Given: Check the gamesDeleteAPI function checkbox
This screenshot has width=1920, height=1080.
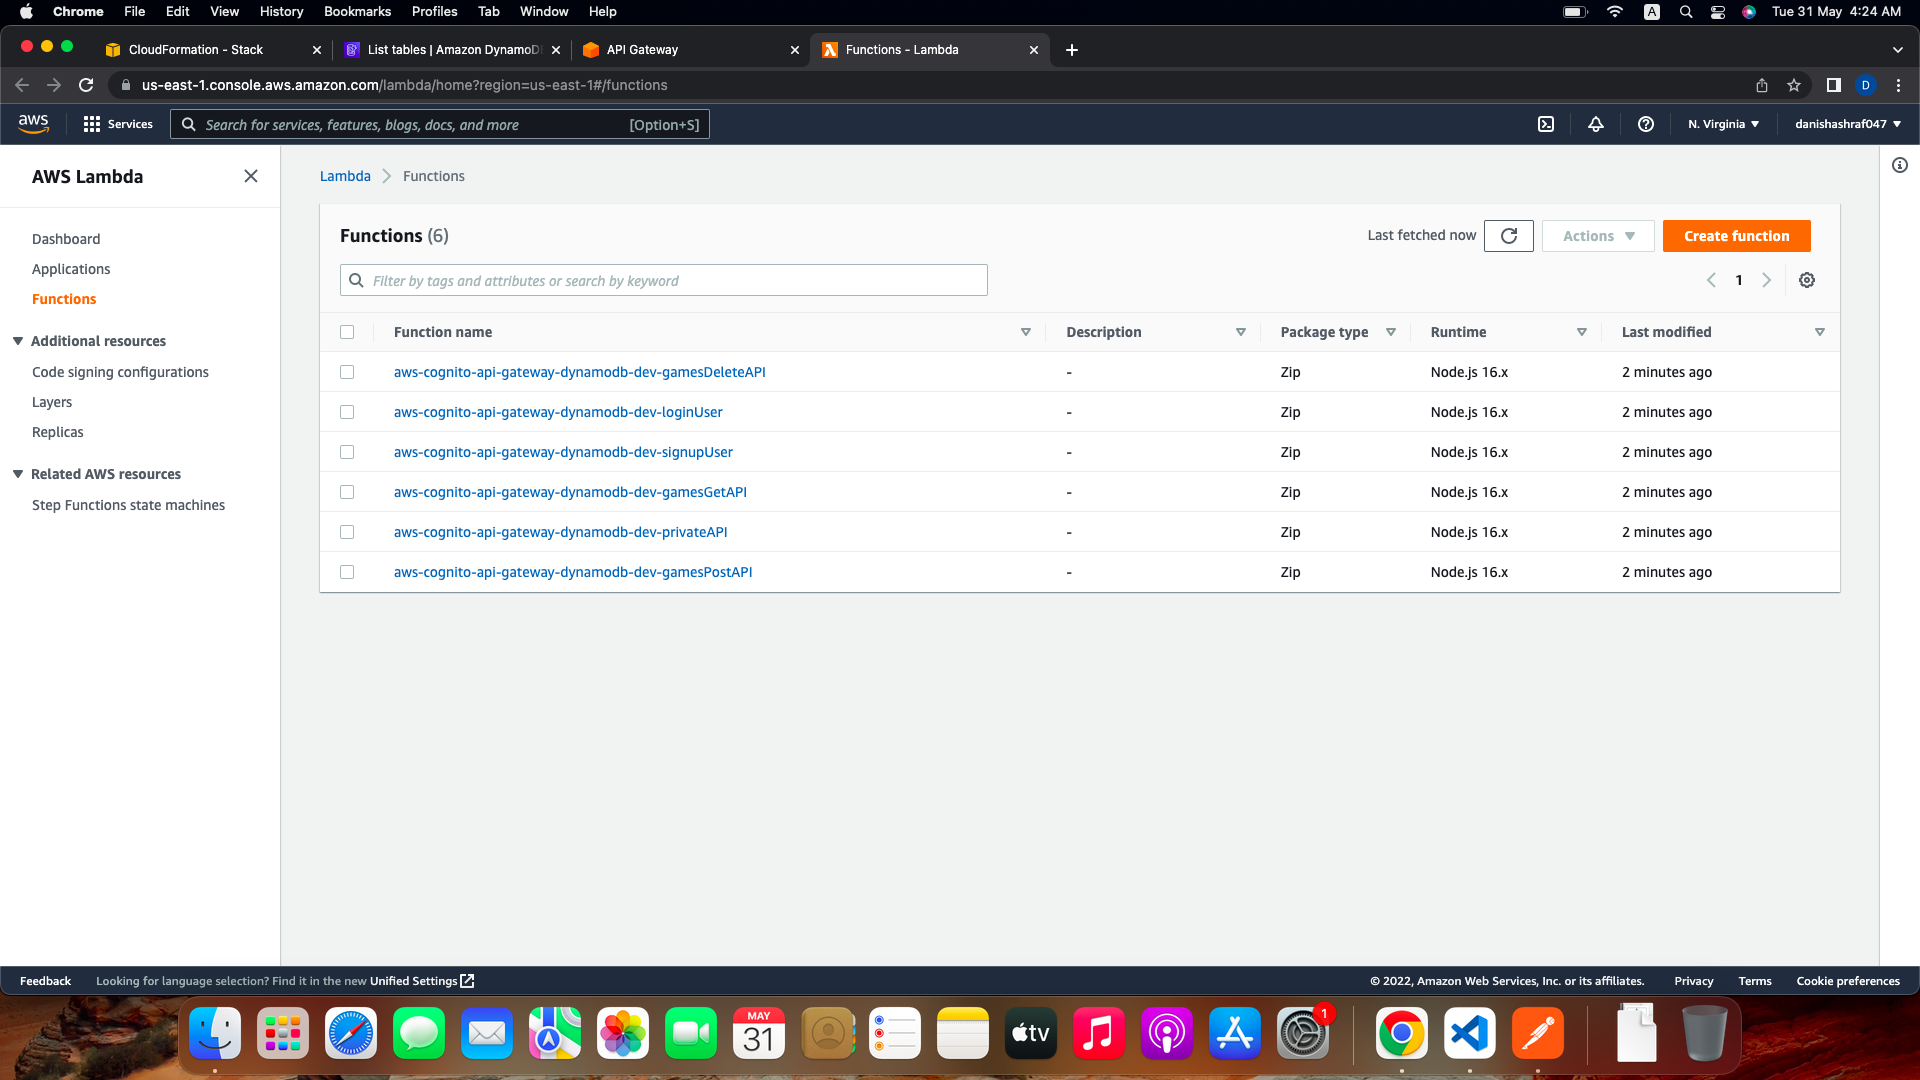Looking at the screenshot, I should [347, 372].
